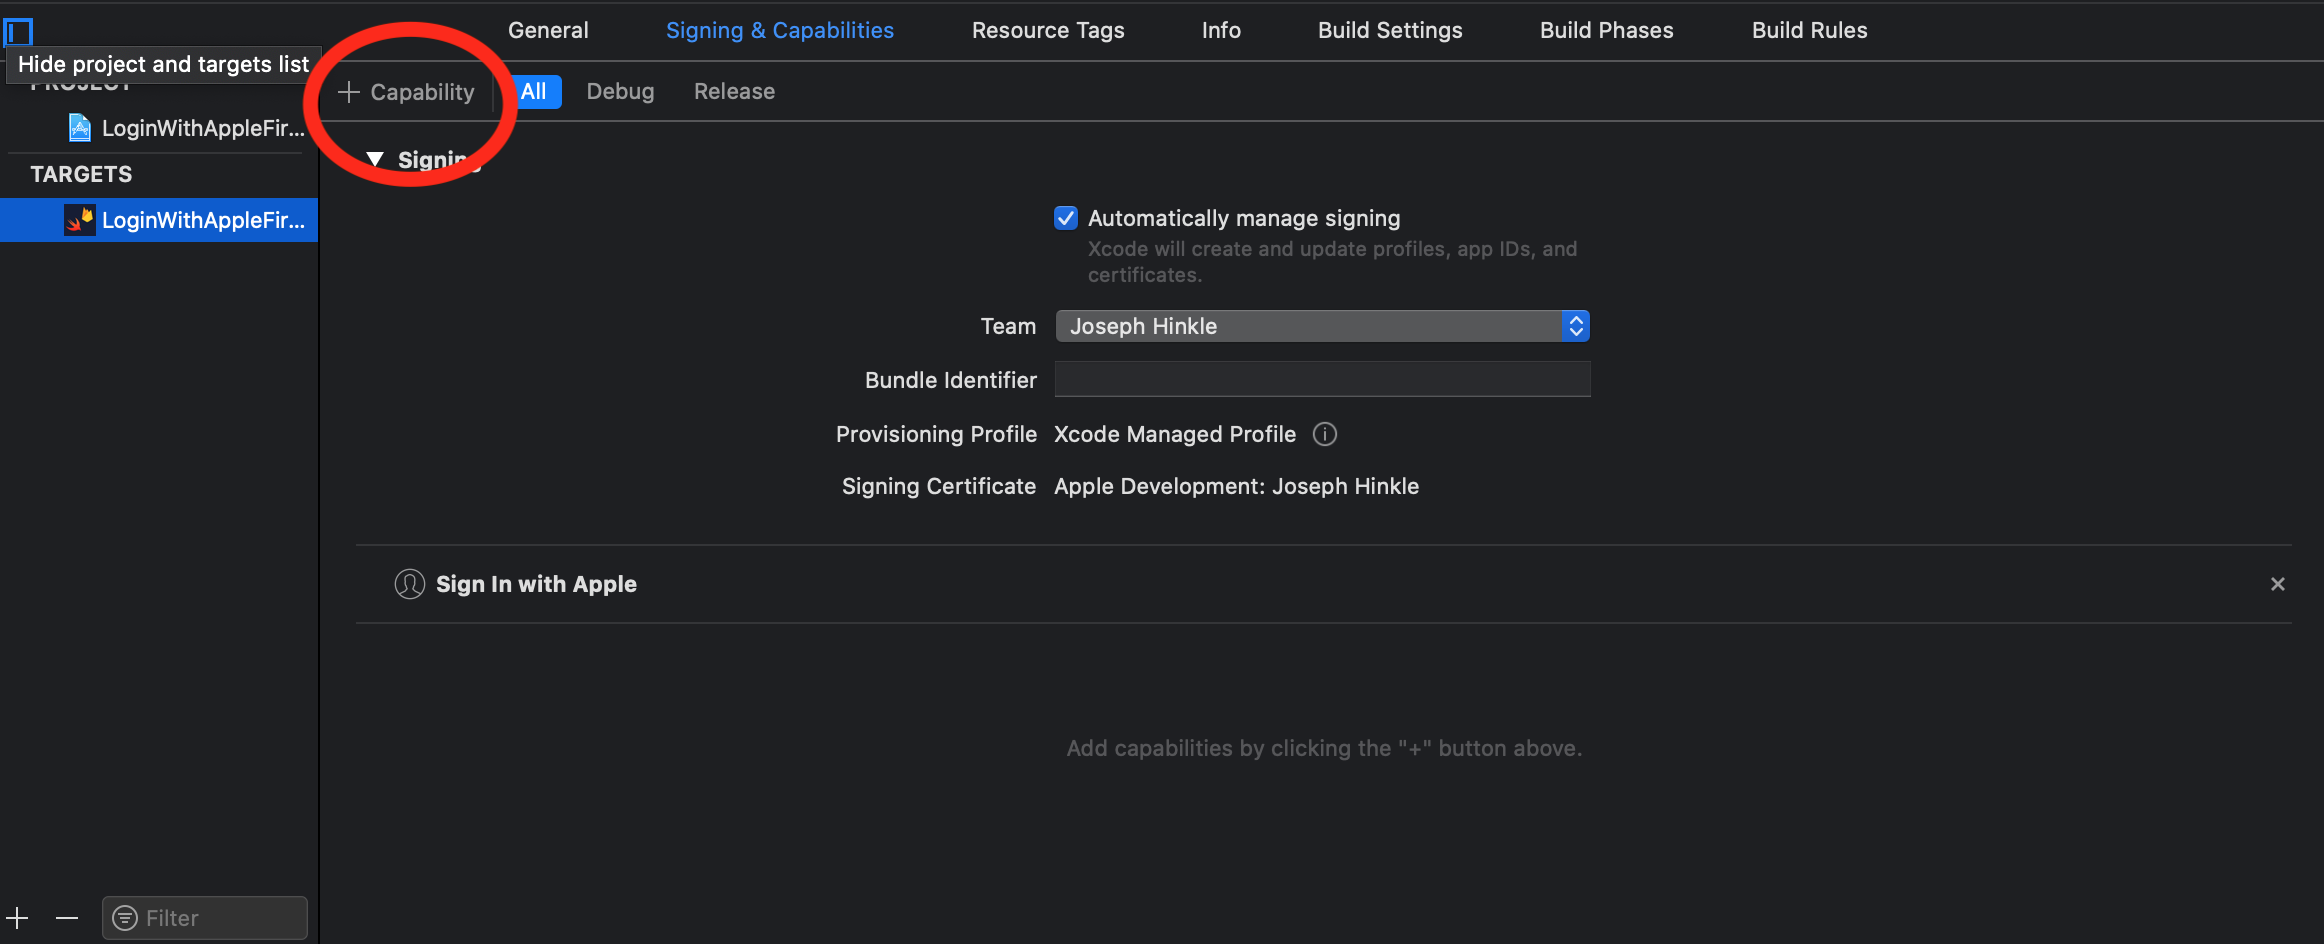Open the Build Settings tab

1390,31
